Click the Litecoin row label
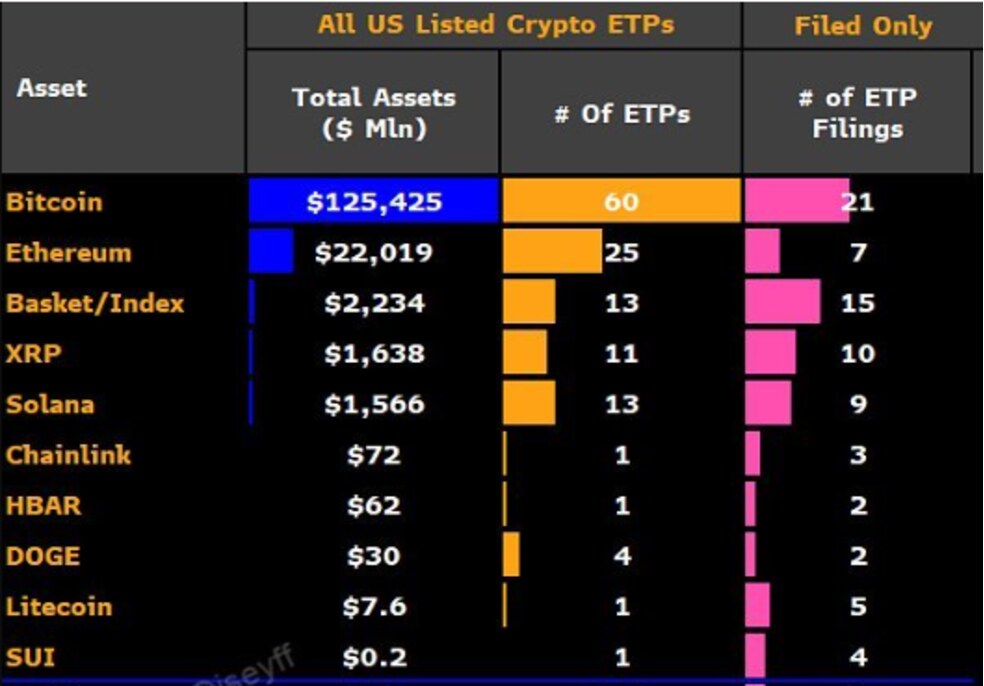 [59, 607]
